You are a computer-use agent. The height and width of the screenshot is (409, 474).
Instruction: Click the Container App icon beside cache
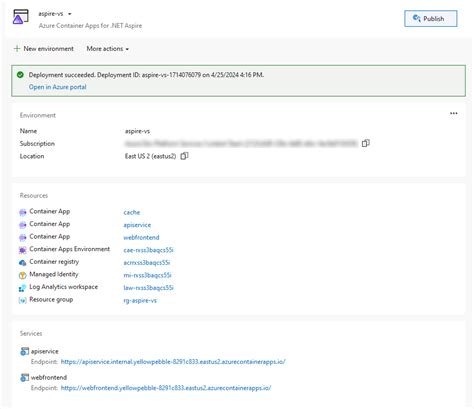click(x=23, y=212)
